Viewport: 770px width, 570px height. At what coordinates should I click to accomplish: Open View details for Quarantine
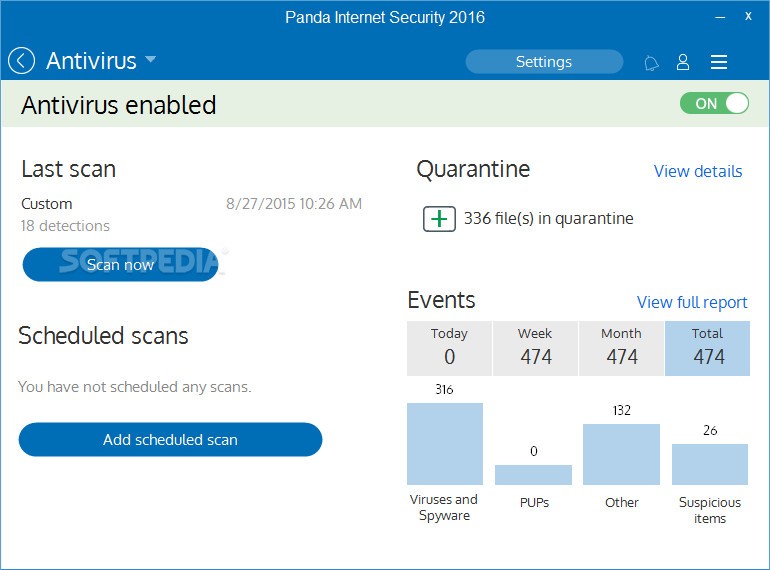point(697,171)
